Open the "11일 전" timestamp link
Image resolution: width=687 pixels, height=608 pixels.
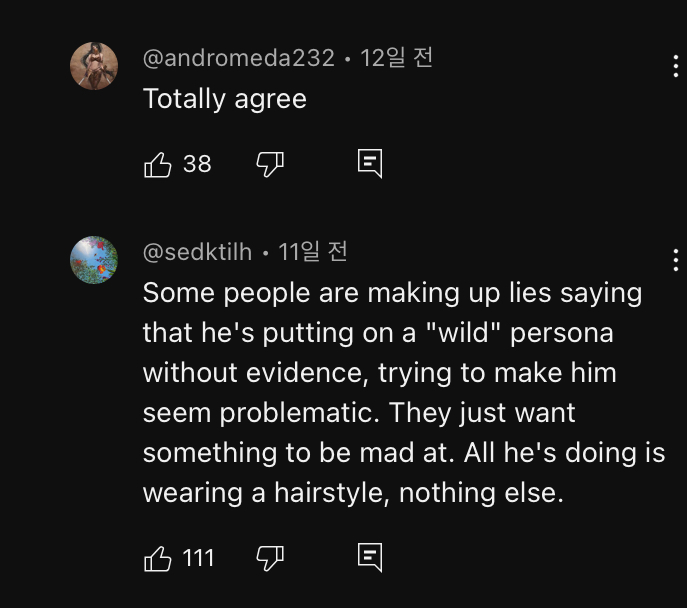coord(313,252)
